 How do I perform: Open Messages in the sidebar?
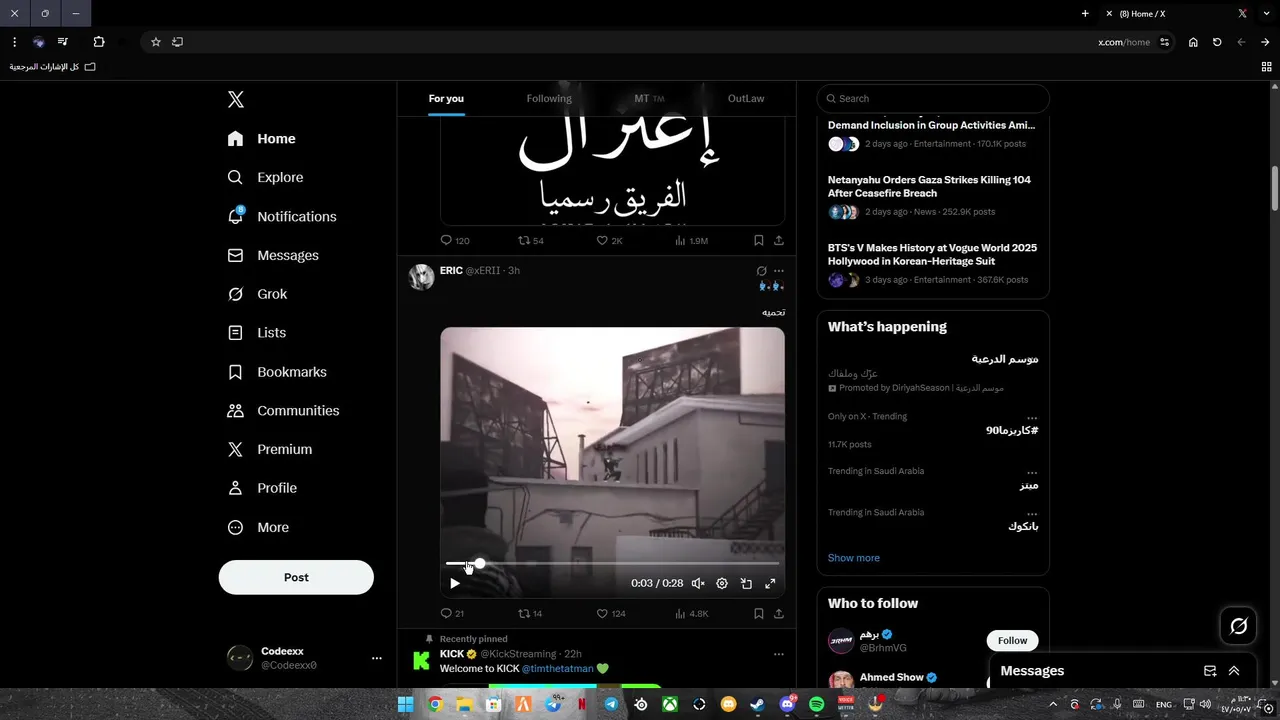point(273,255)
